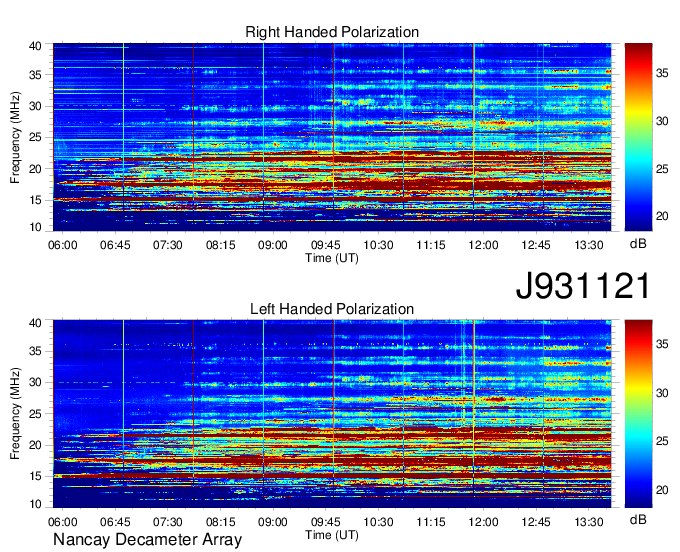680x552 pixels.
Task: Click the 08:15 time tick of Right Handed plot
Action: pos(220,245)
